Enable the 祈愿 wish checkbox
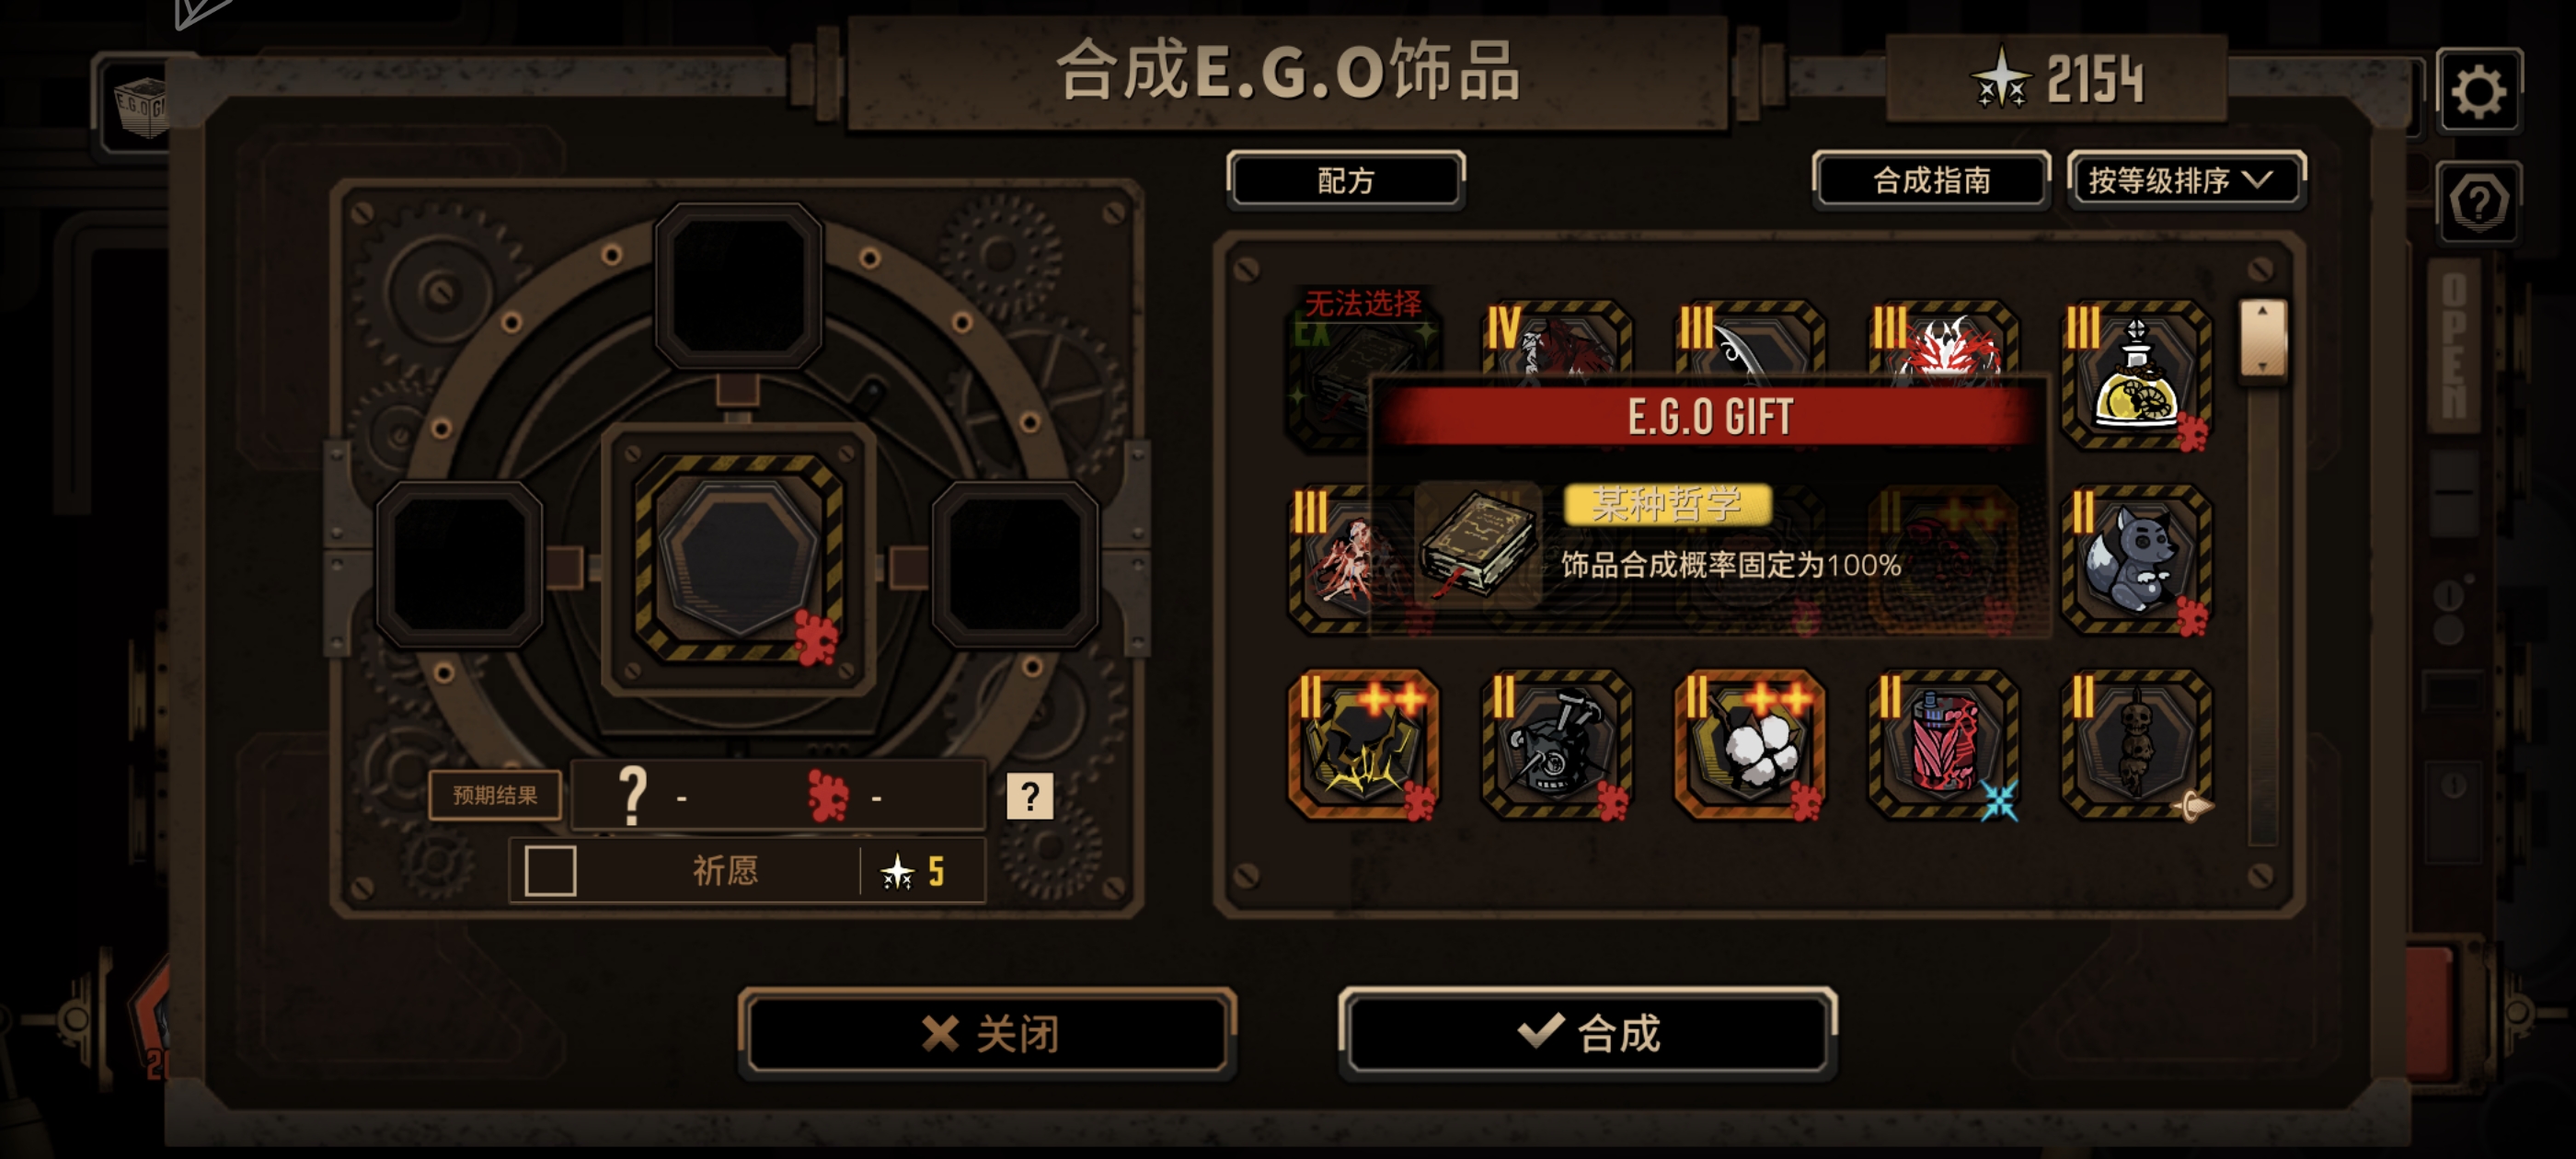This screenshot has width=2576, height=1159. [550, 870]
